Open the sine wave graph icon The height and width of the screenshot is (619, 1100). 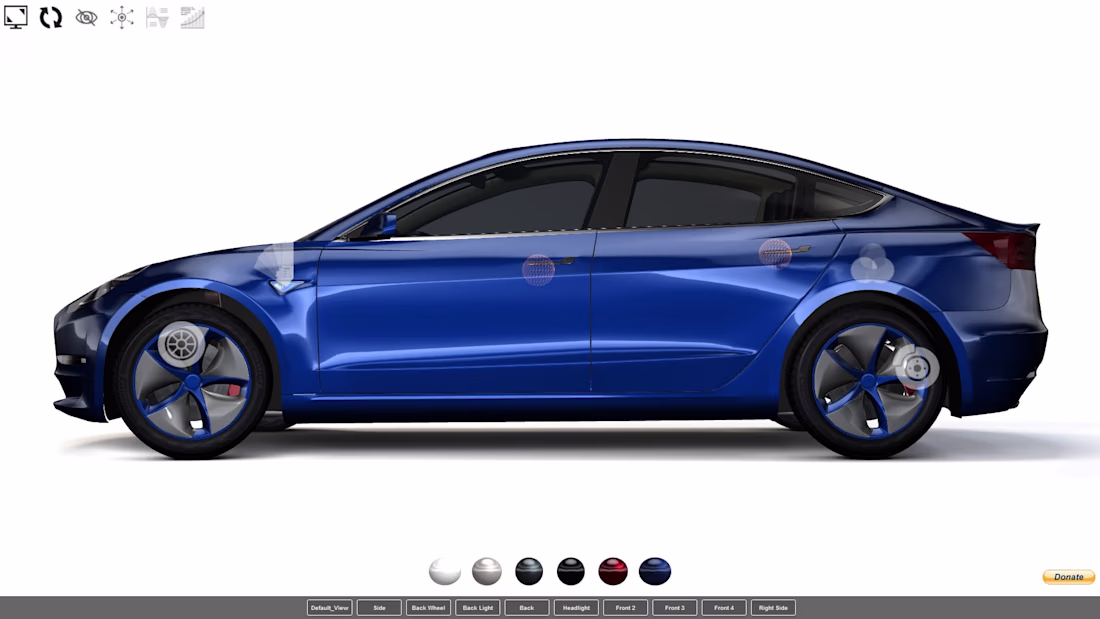(157, 17)
